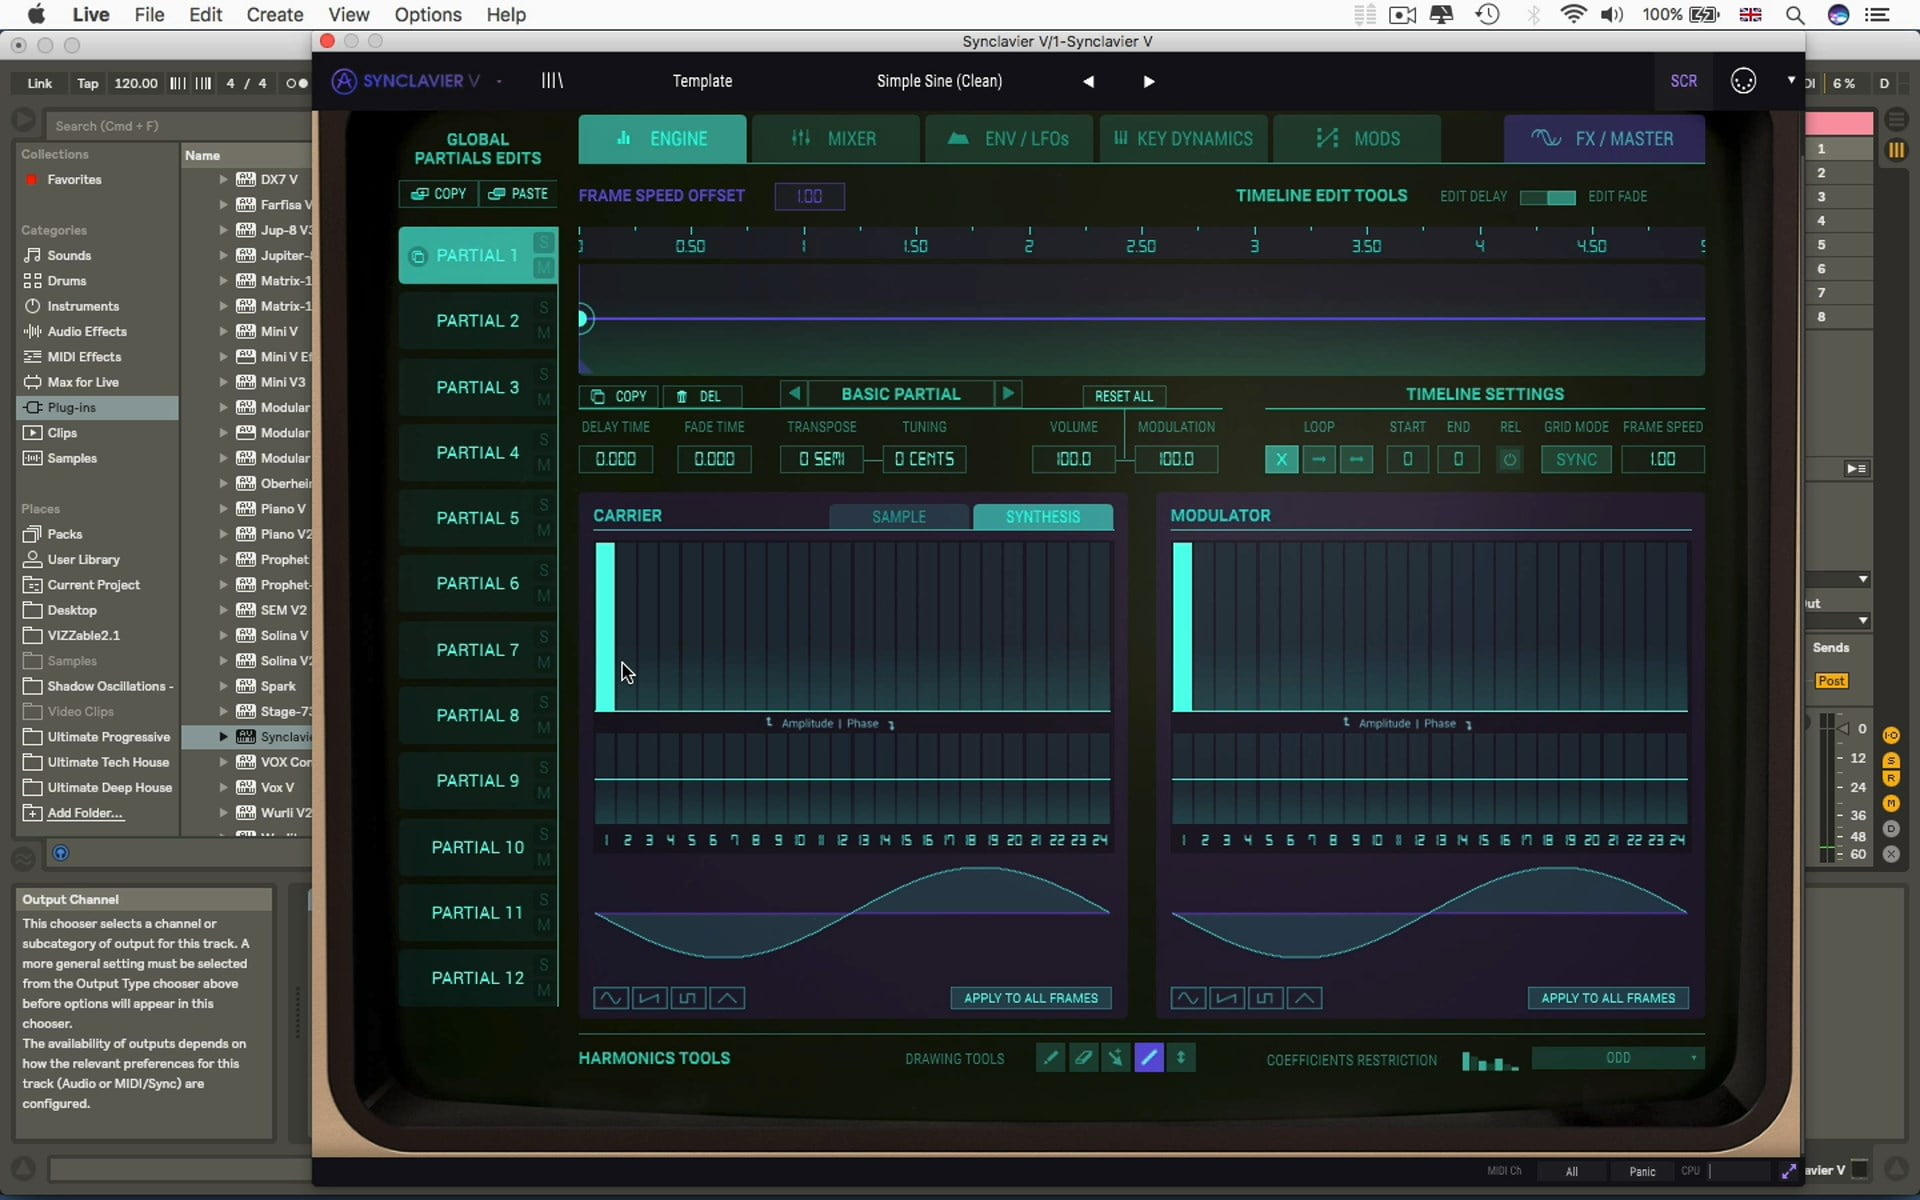1920x1200 pixels.
Task: Solo Partial 2 with its S button
Action: click(x=543, y=307)
